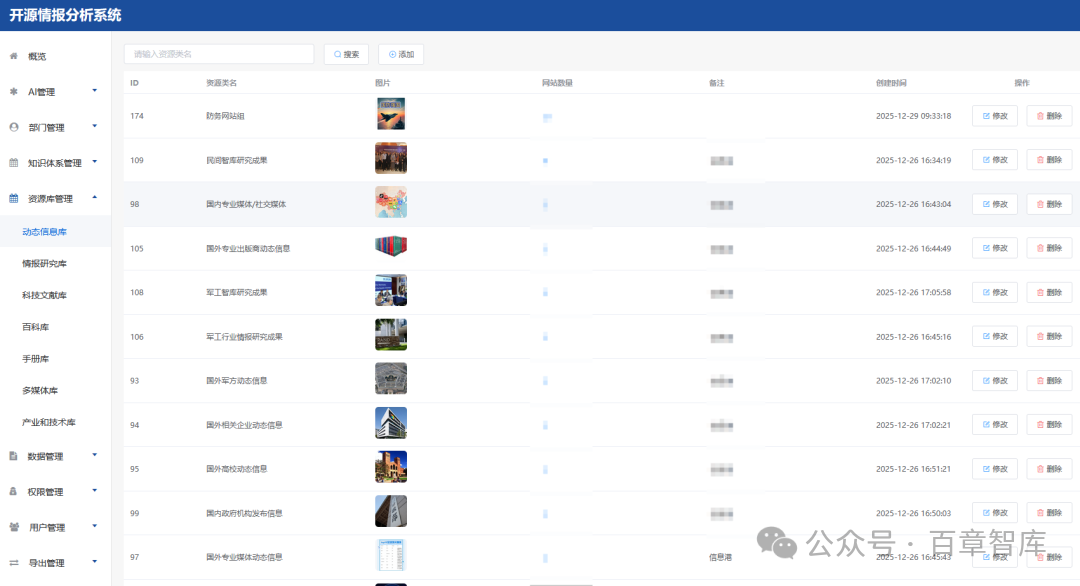Click the home icon beside 概览
This screenshot has height=586, width=1080.
13,56
